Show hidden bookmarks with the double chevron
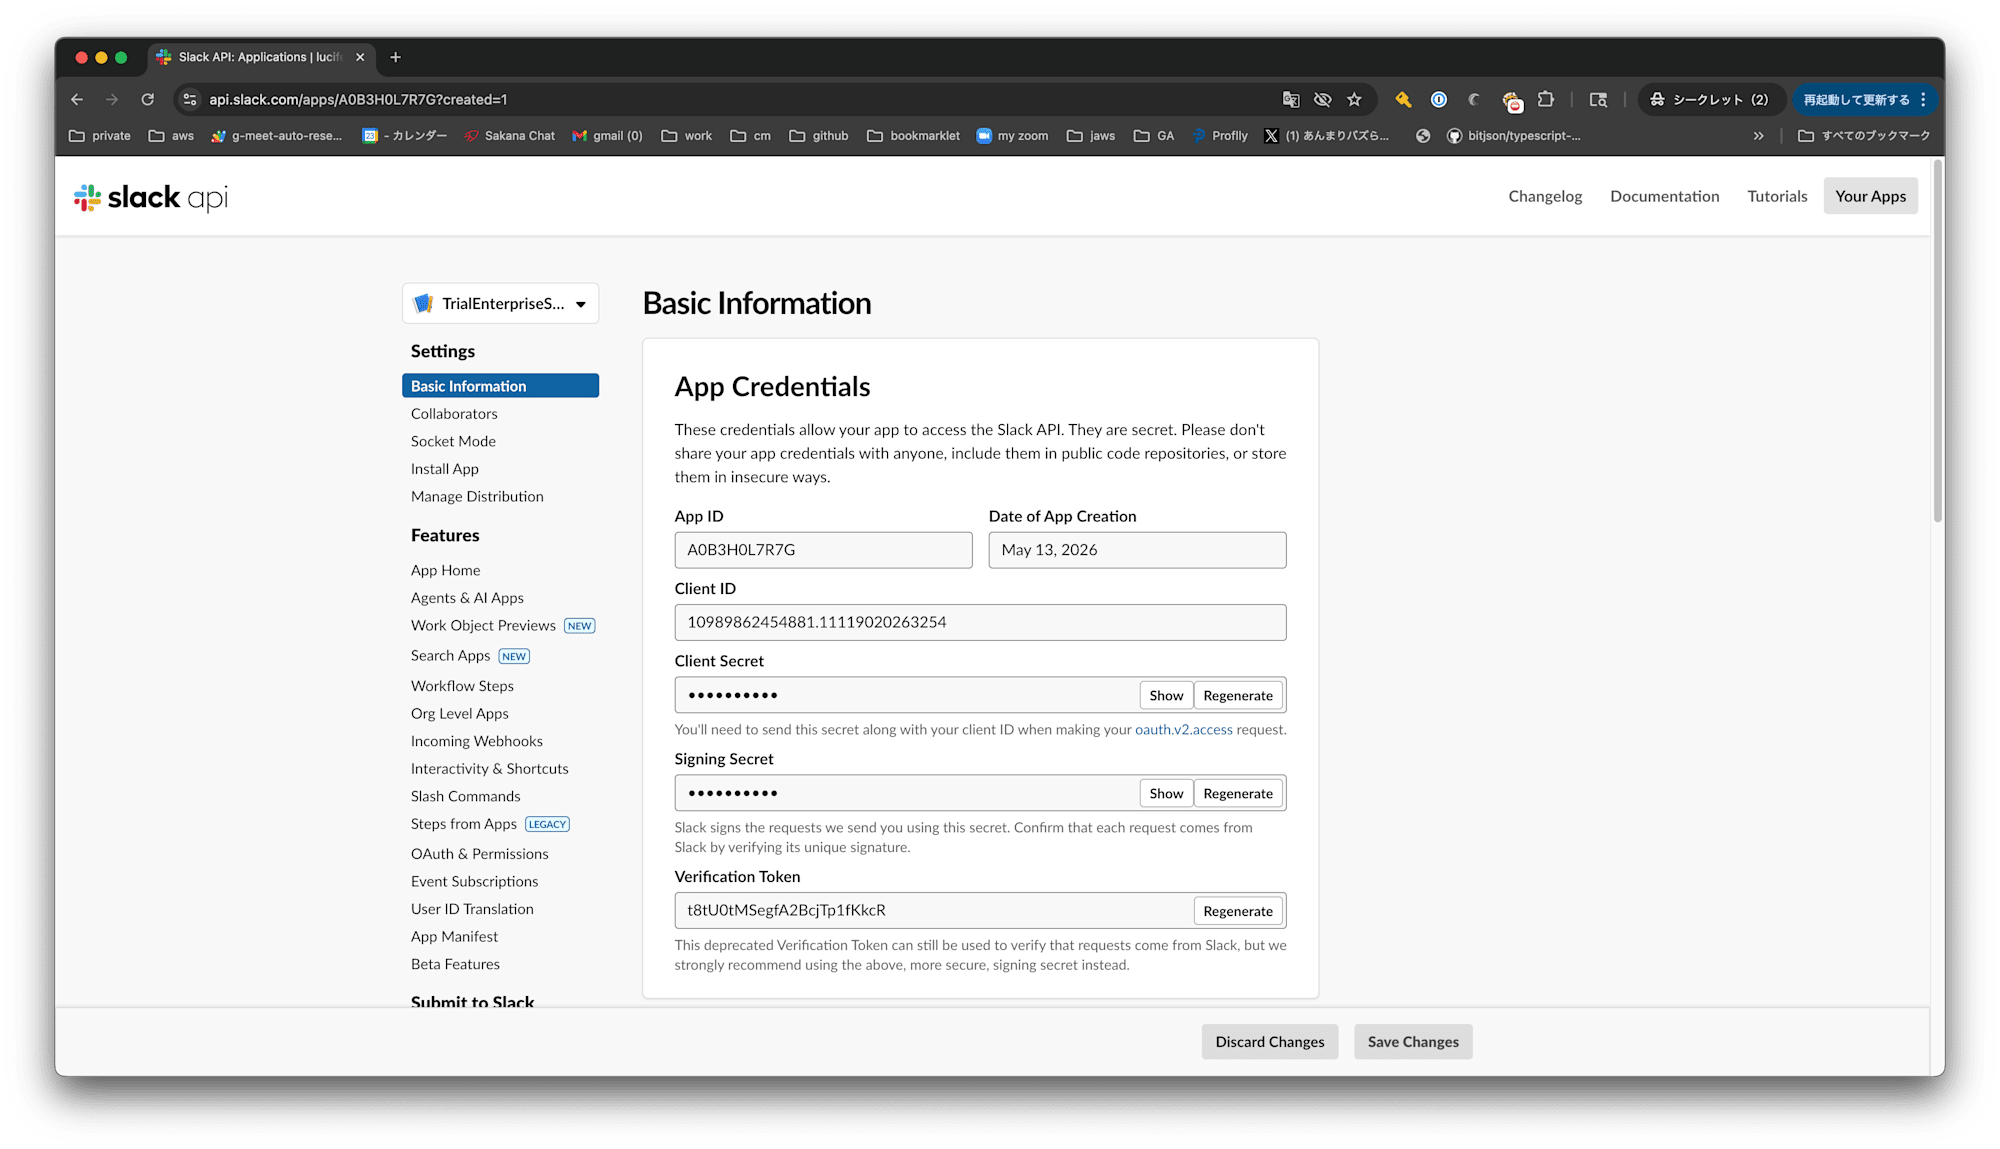Viewport: 2000px width, 1149px height. [x=1758, y=136]
